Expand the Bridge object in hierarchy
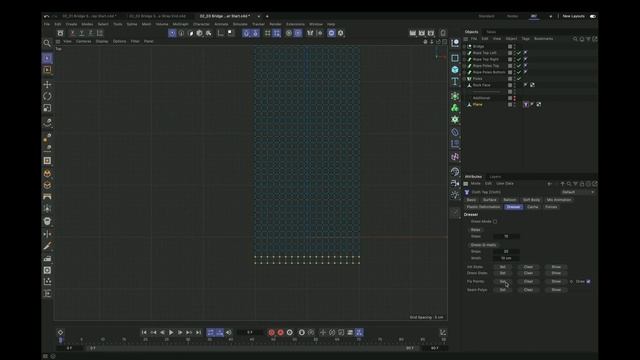 click(x=465, y=47)
